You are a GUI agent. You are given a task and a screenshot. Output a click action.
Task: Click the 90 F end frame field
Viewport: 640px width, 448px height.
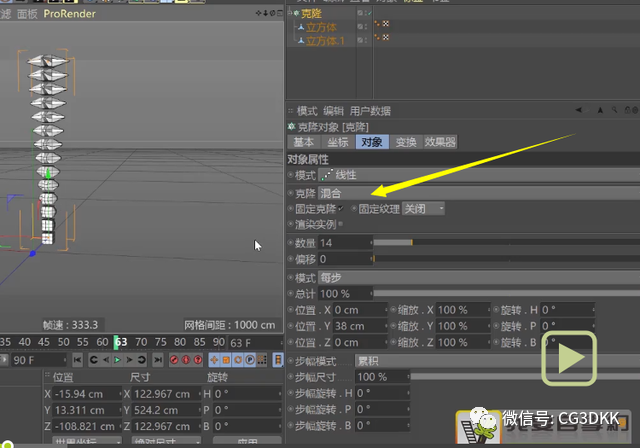pos(38,360)
